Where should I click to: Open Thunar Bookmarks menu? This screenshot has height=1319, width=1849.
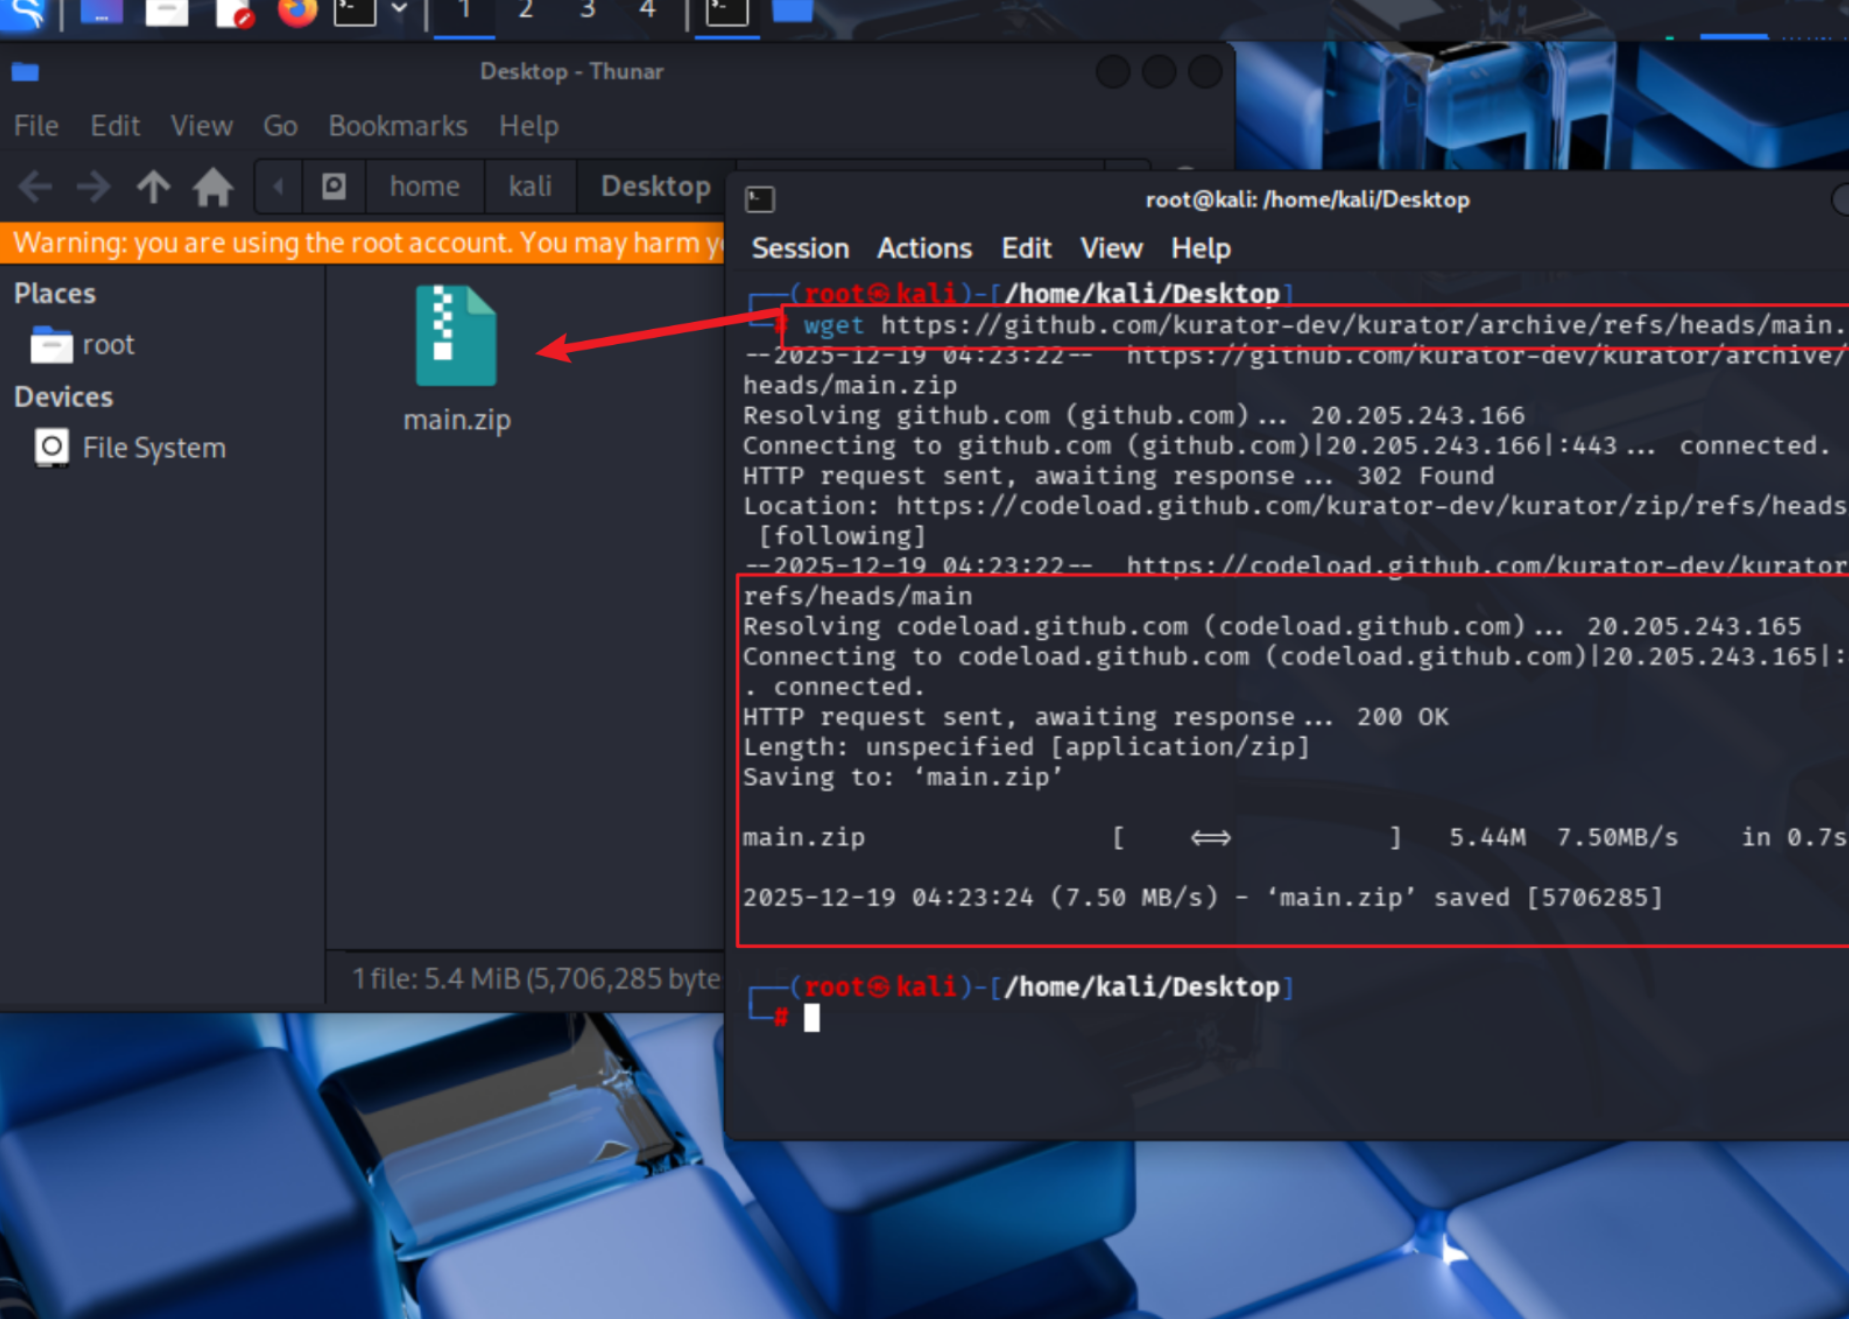tap(398, 126)
